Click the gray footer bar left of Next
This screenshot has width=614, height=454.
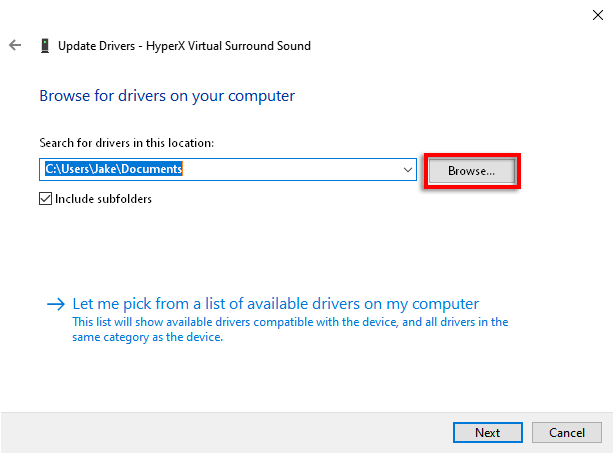pyautogui.click(x=220, y=432)
